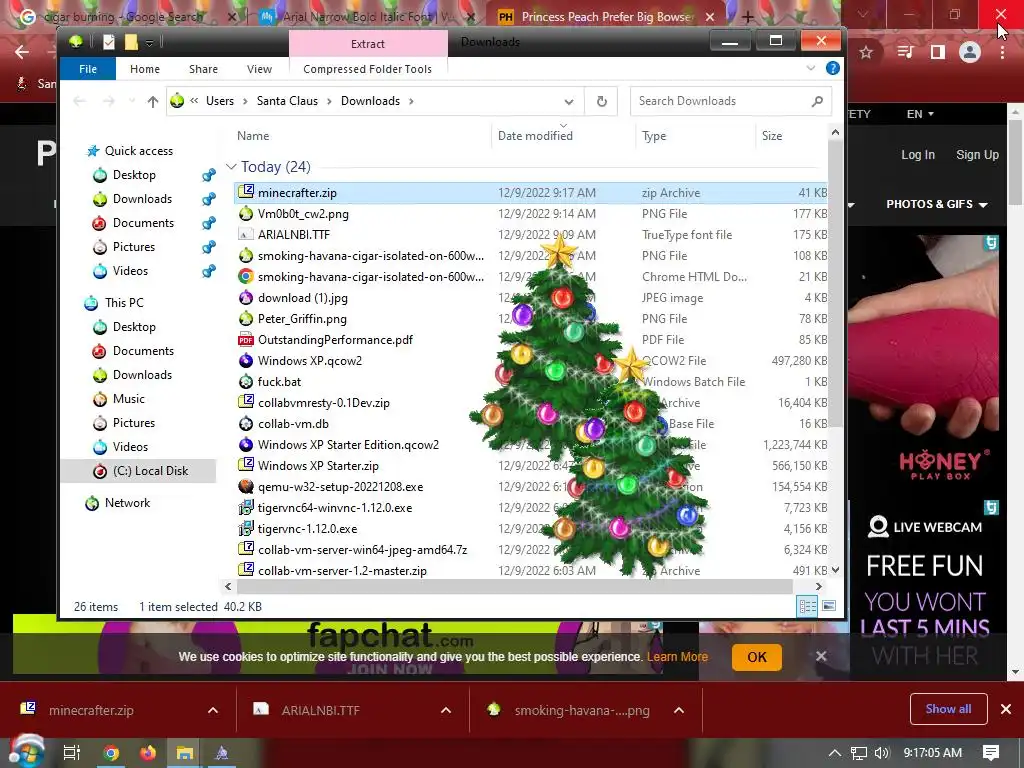The width and height of the screenshot is (1024, 768).
Task: Click the Refresh button in Explorer address bar
Action: pos(601,101)
